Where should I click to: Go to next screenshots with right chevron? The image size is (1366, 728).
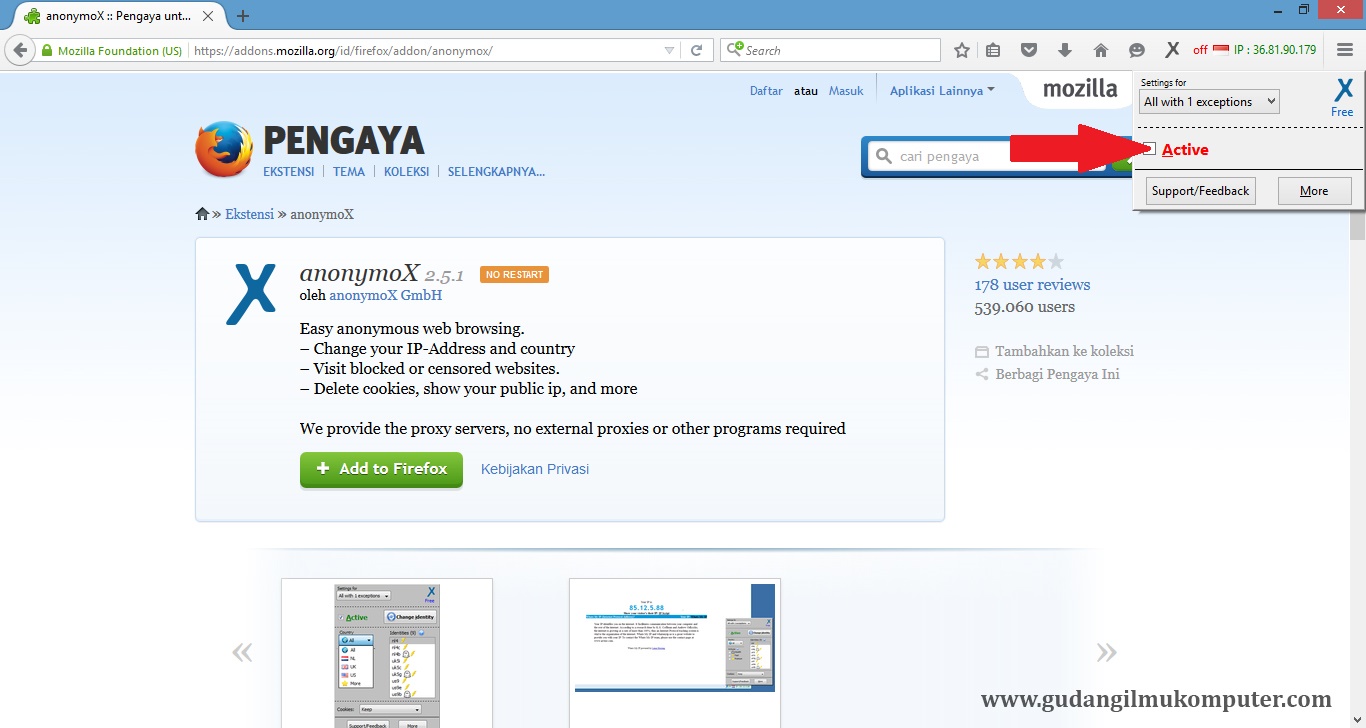(1106, 653)
